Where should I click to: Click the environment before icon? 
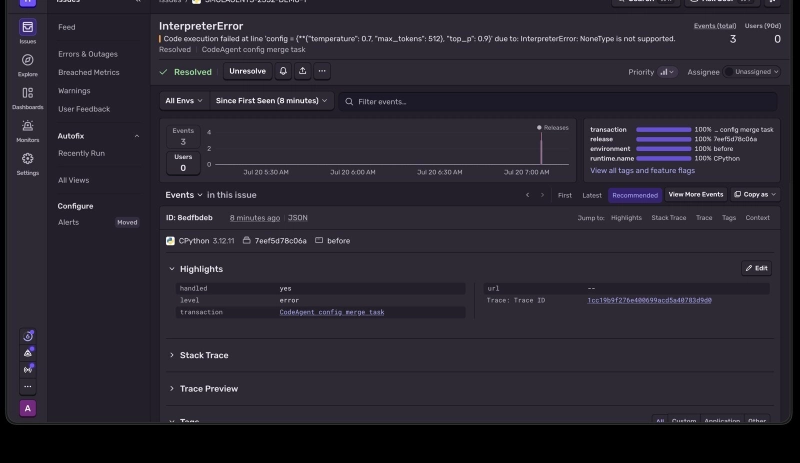[x=319, y=240]
